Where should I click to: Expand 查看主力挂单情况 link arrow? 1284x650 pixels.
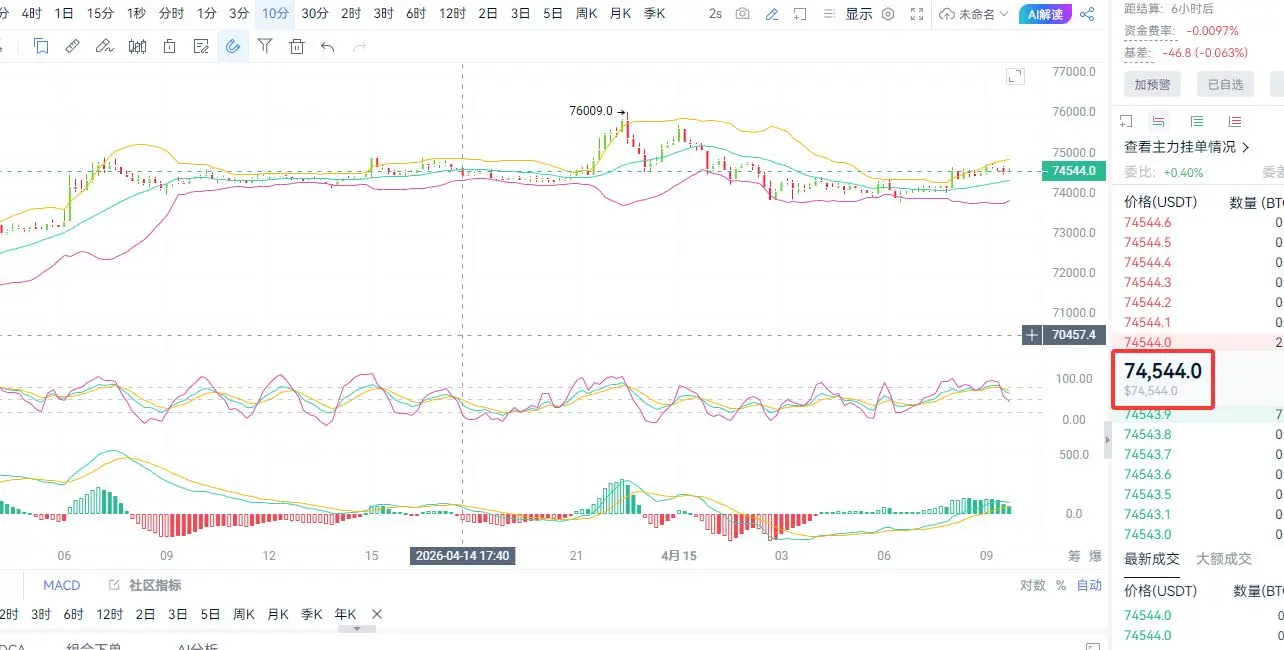click(x=1245, y=147)
